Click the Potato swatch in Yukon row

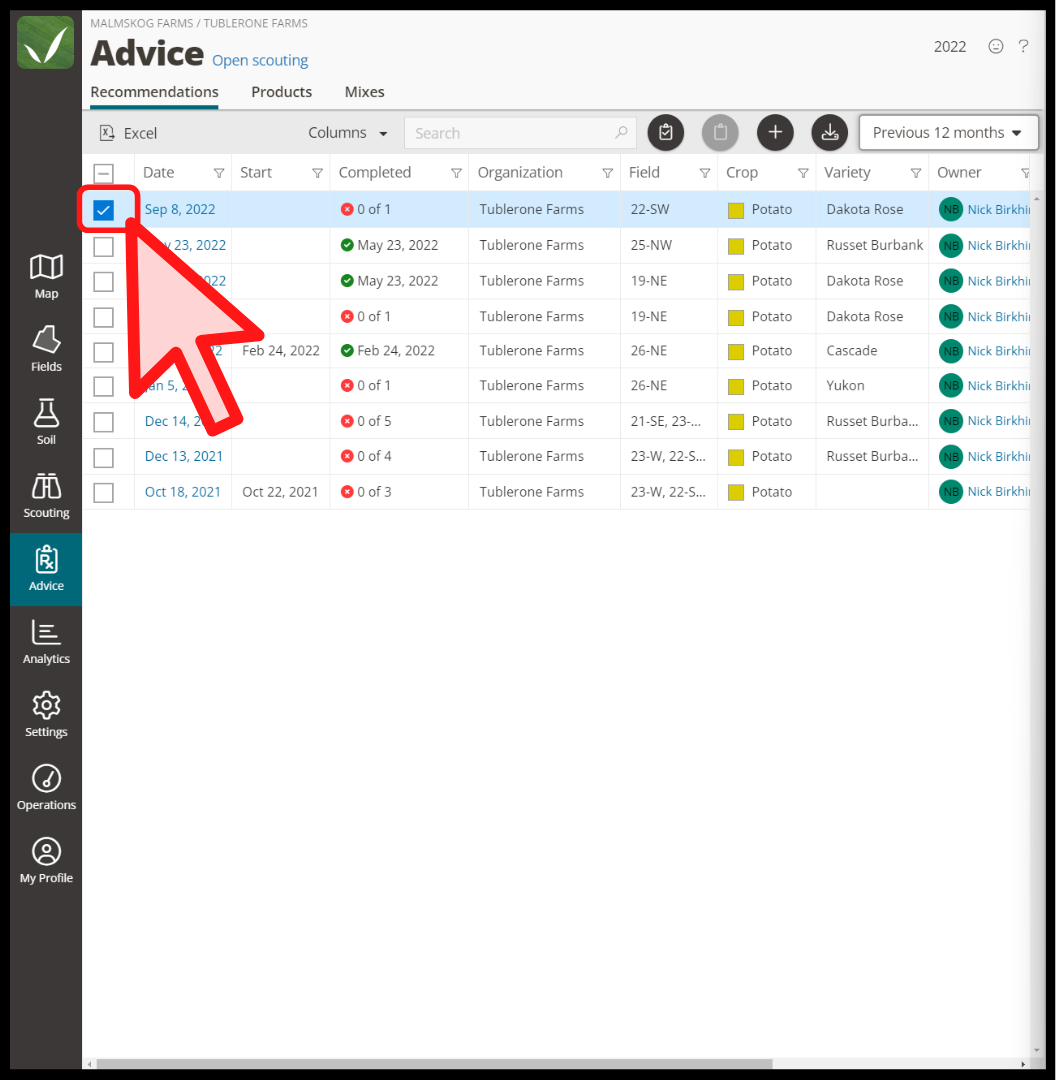point(736,386)
